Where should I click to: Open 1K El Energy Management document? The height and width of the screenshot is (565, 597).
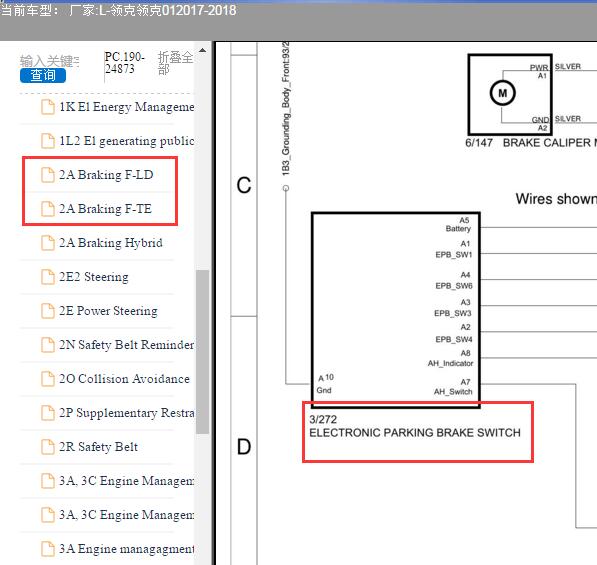click(x=126, y=107)
